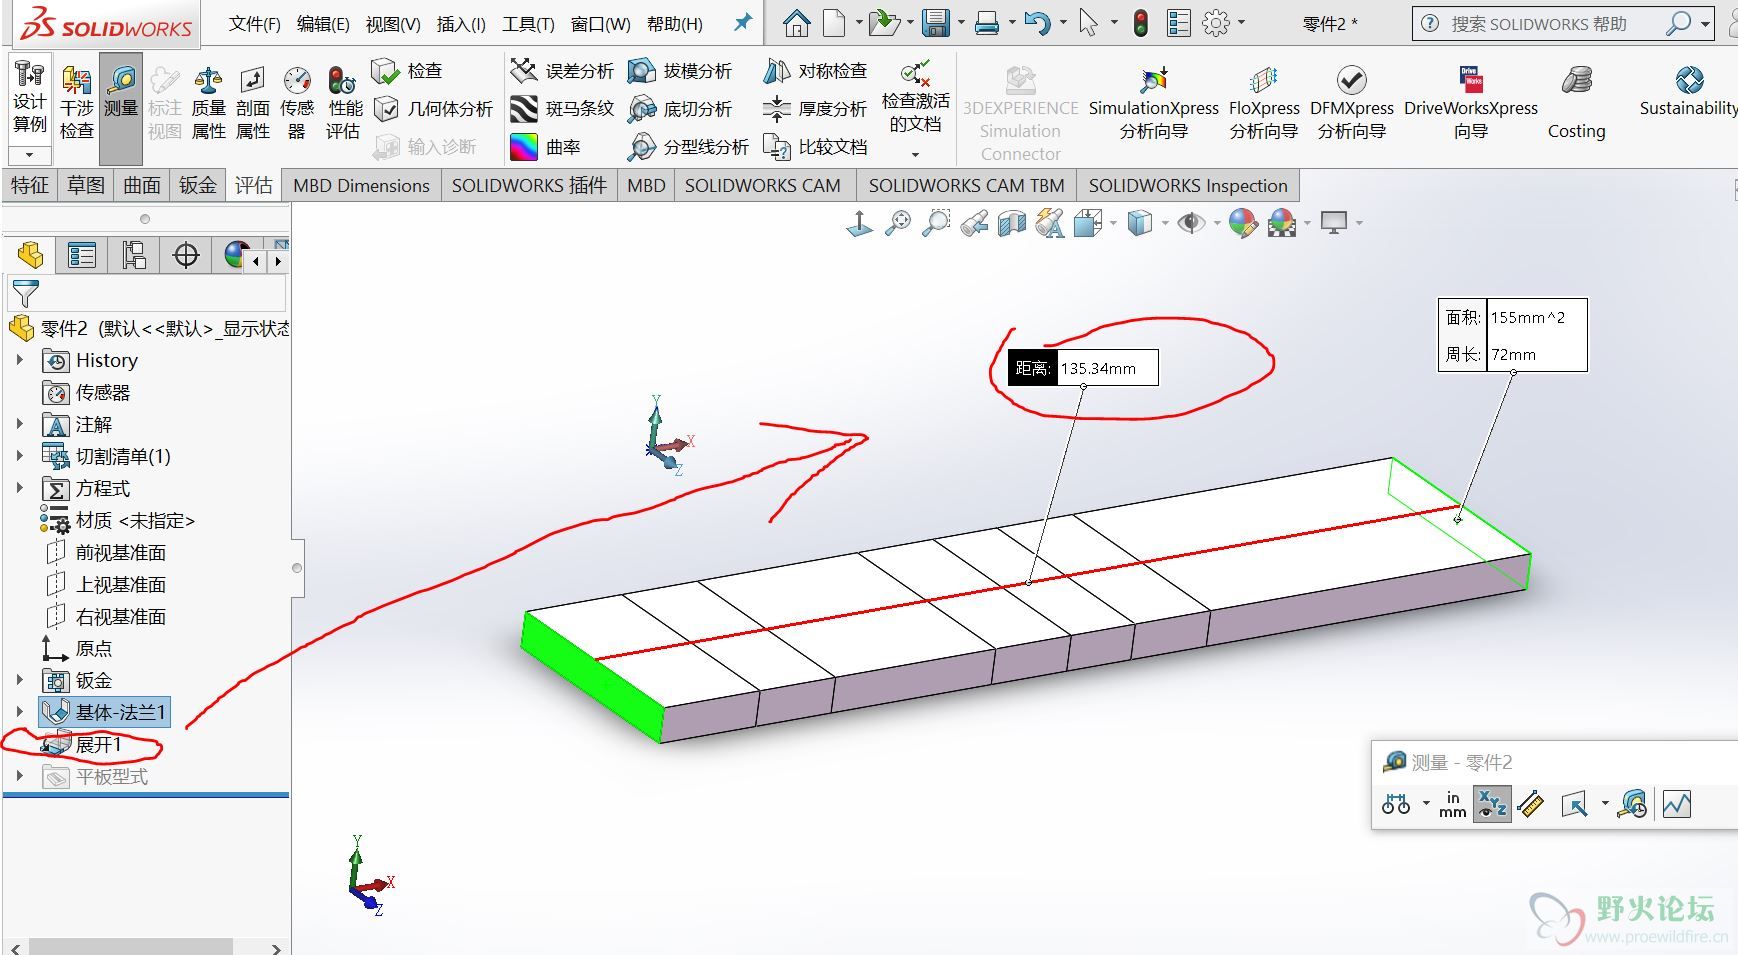Expand the 方程式 equations node
The width and height of the screenshot is (1738, 955).
[x=19, y=488]
